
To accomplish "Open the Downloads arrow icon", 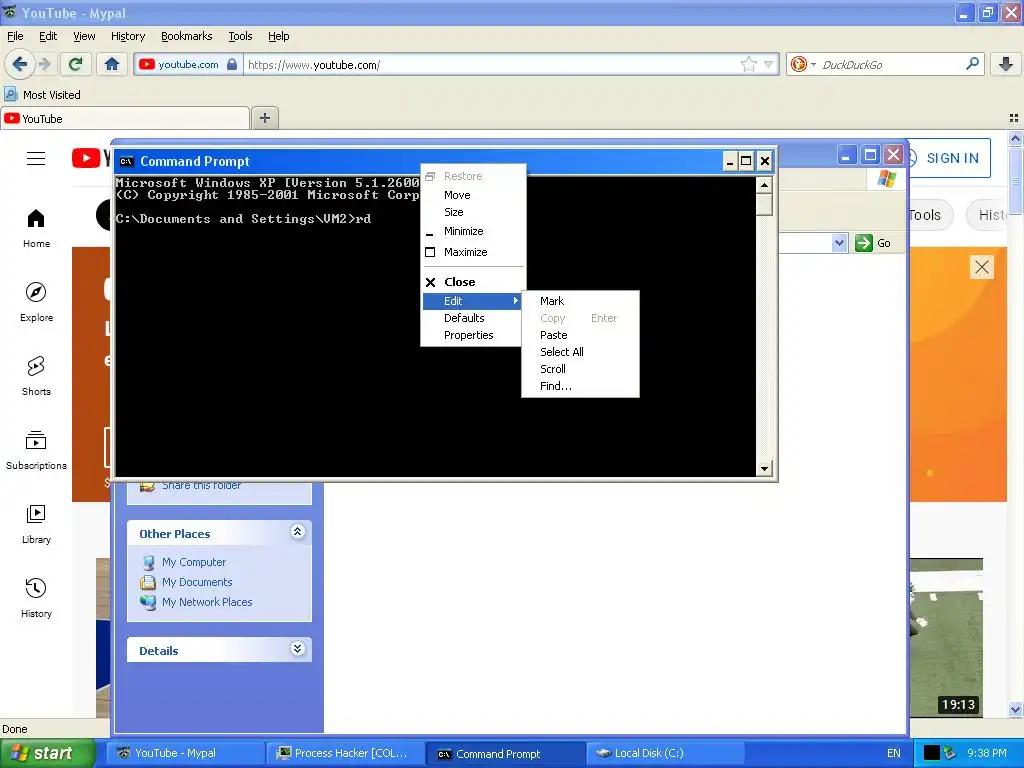I will point(1006,64).
